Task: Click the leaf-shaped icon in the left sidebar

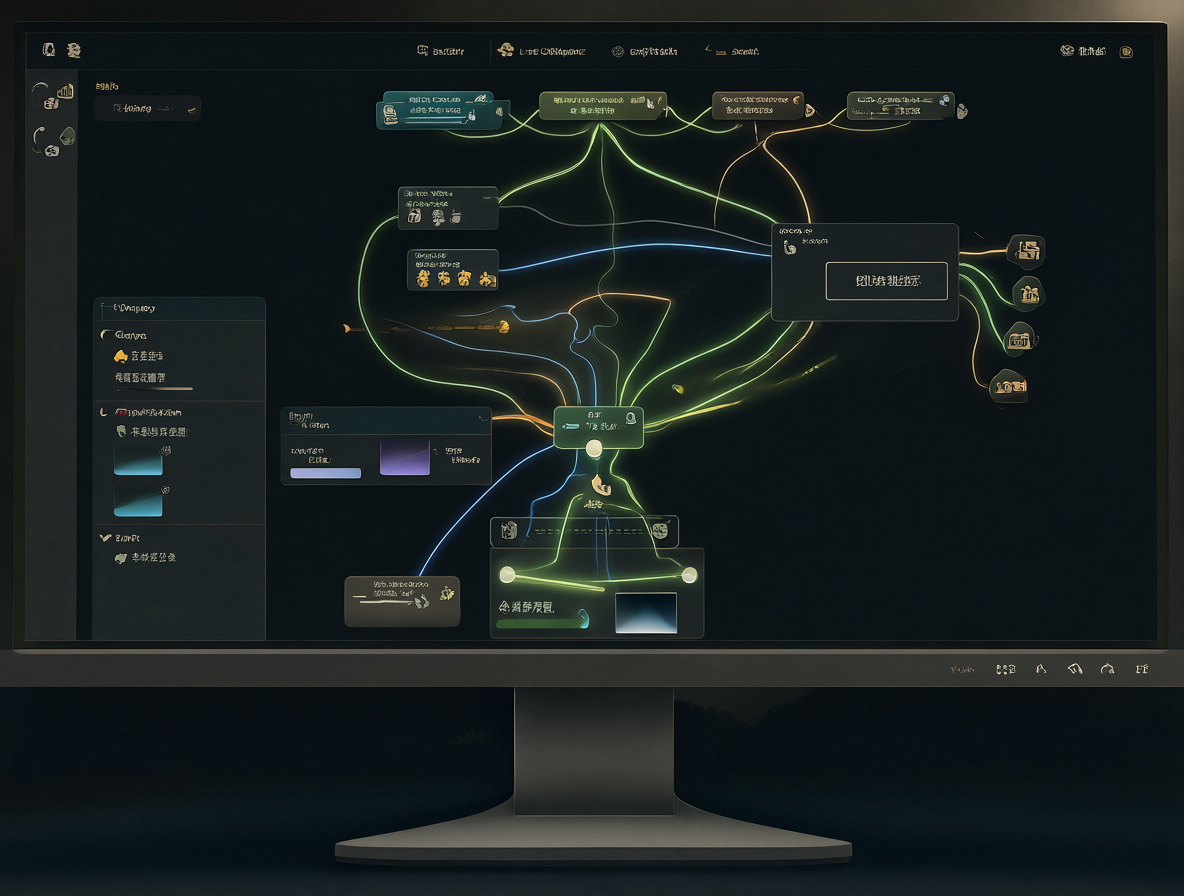Action: click(67, 136)
